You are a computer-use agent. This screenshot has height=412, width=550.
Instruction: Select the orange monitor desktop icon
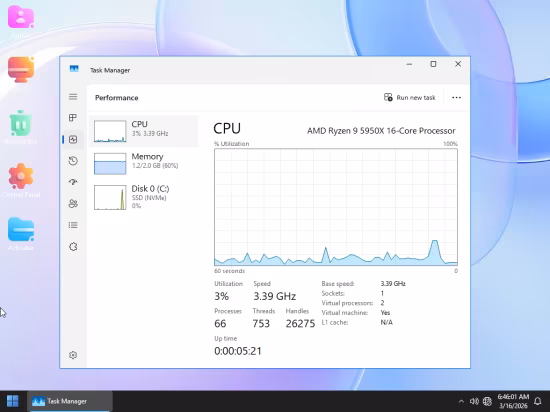coord(21,69)
